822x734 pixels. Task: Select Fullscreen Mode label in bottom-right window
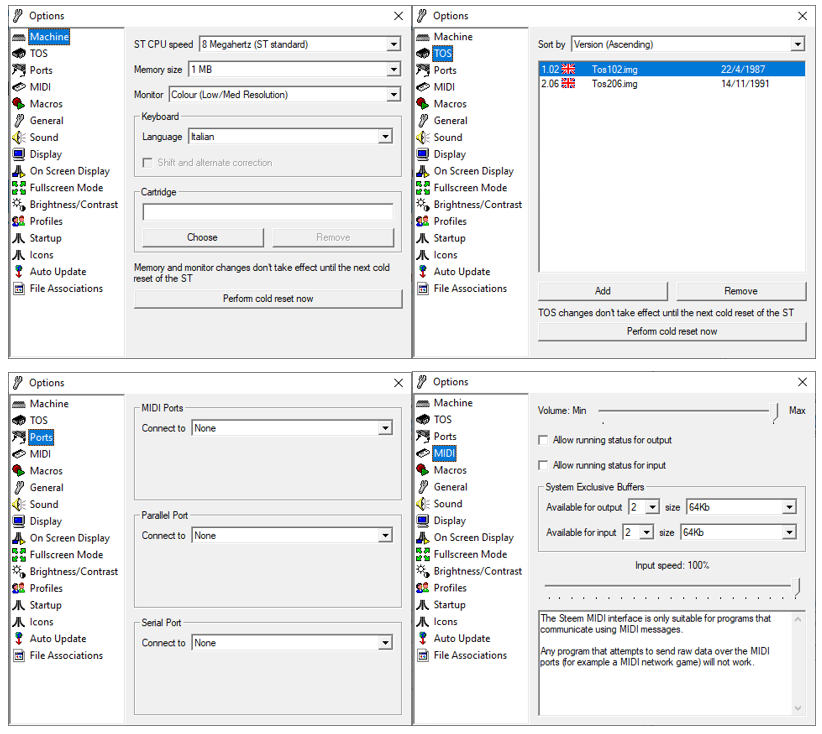tap(470, 554)
